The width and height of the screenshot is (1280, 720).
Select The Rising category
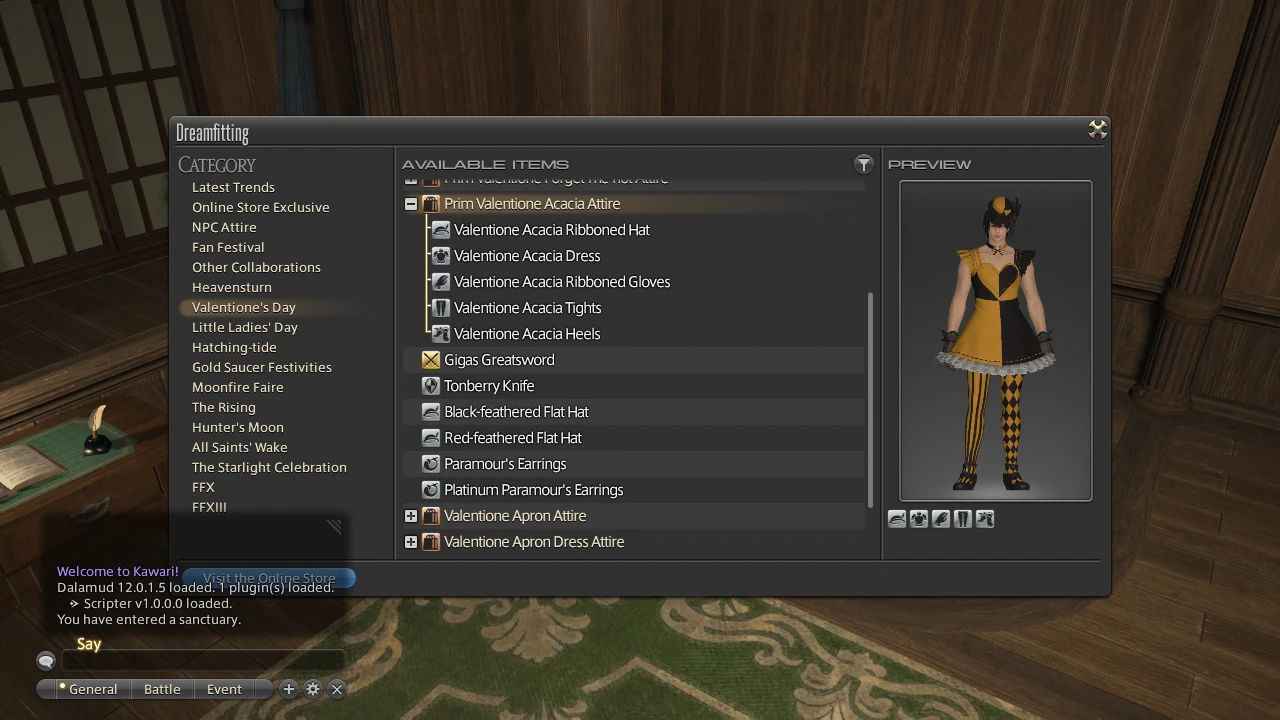pyautogui.click(x=224, y=407)
